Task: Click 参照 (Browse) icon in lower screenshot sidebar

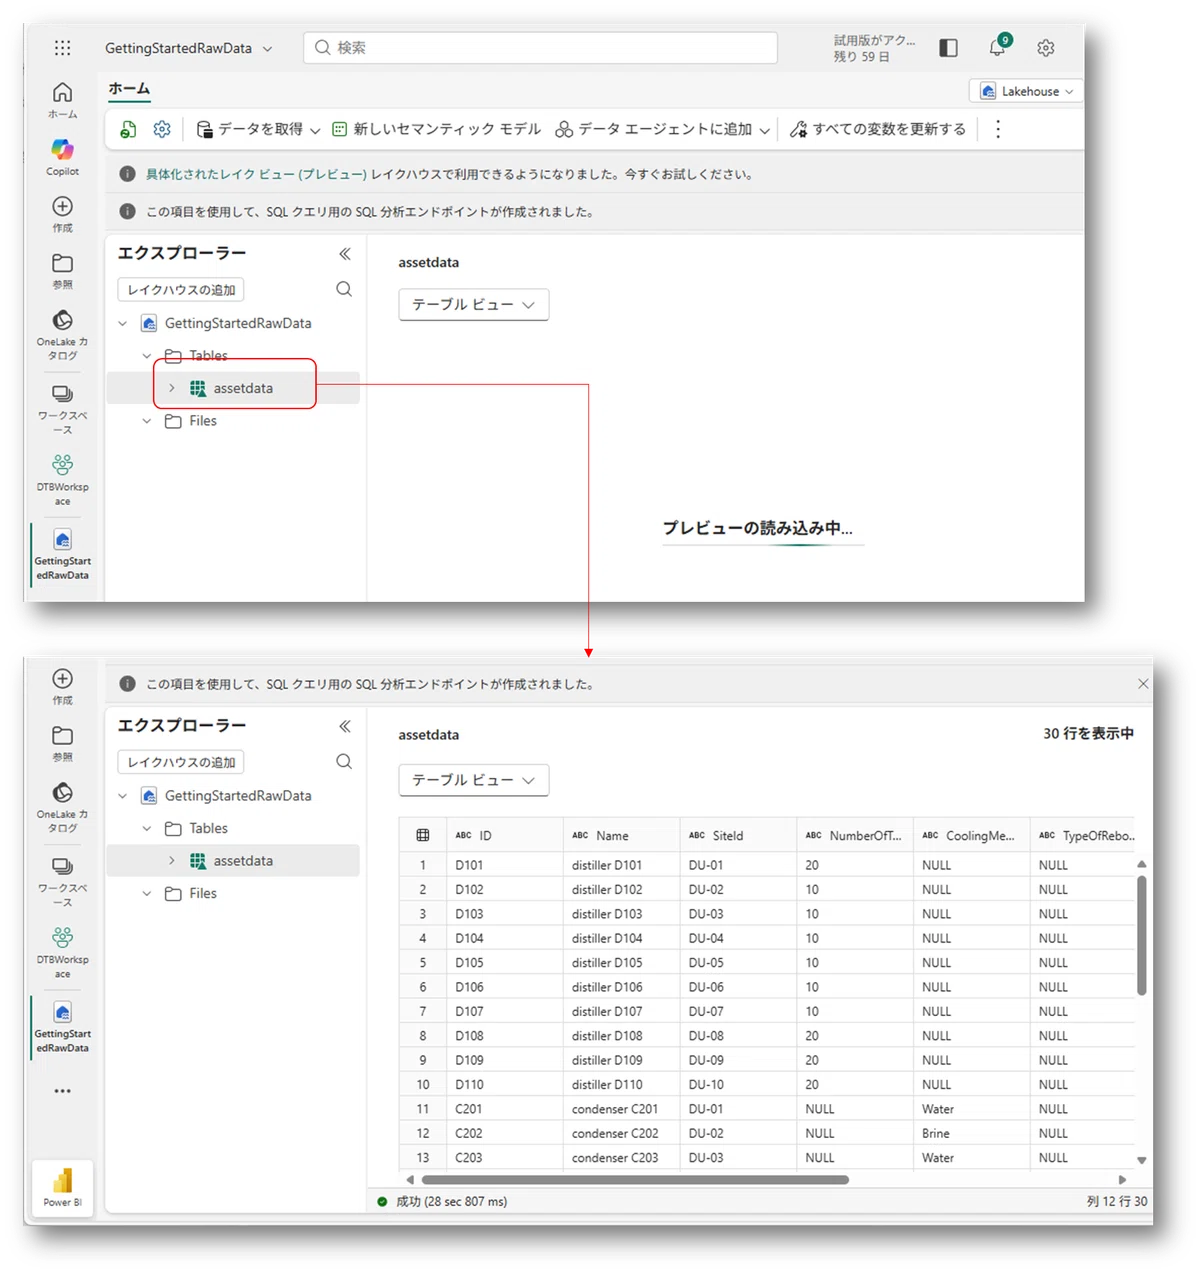Action: (62, 742)
